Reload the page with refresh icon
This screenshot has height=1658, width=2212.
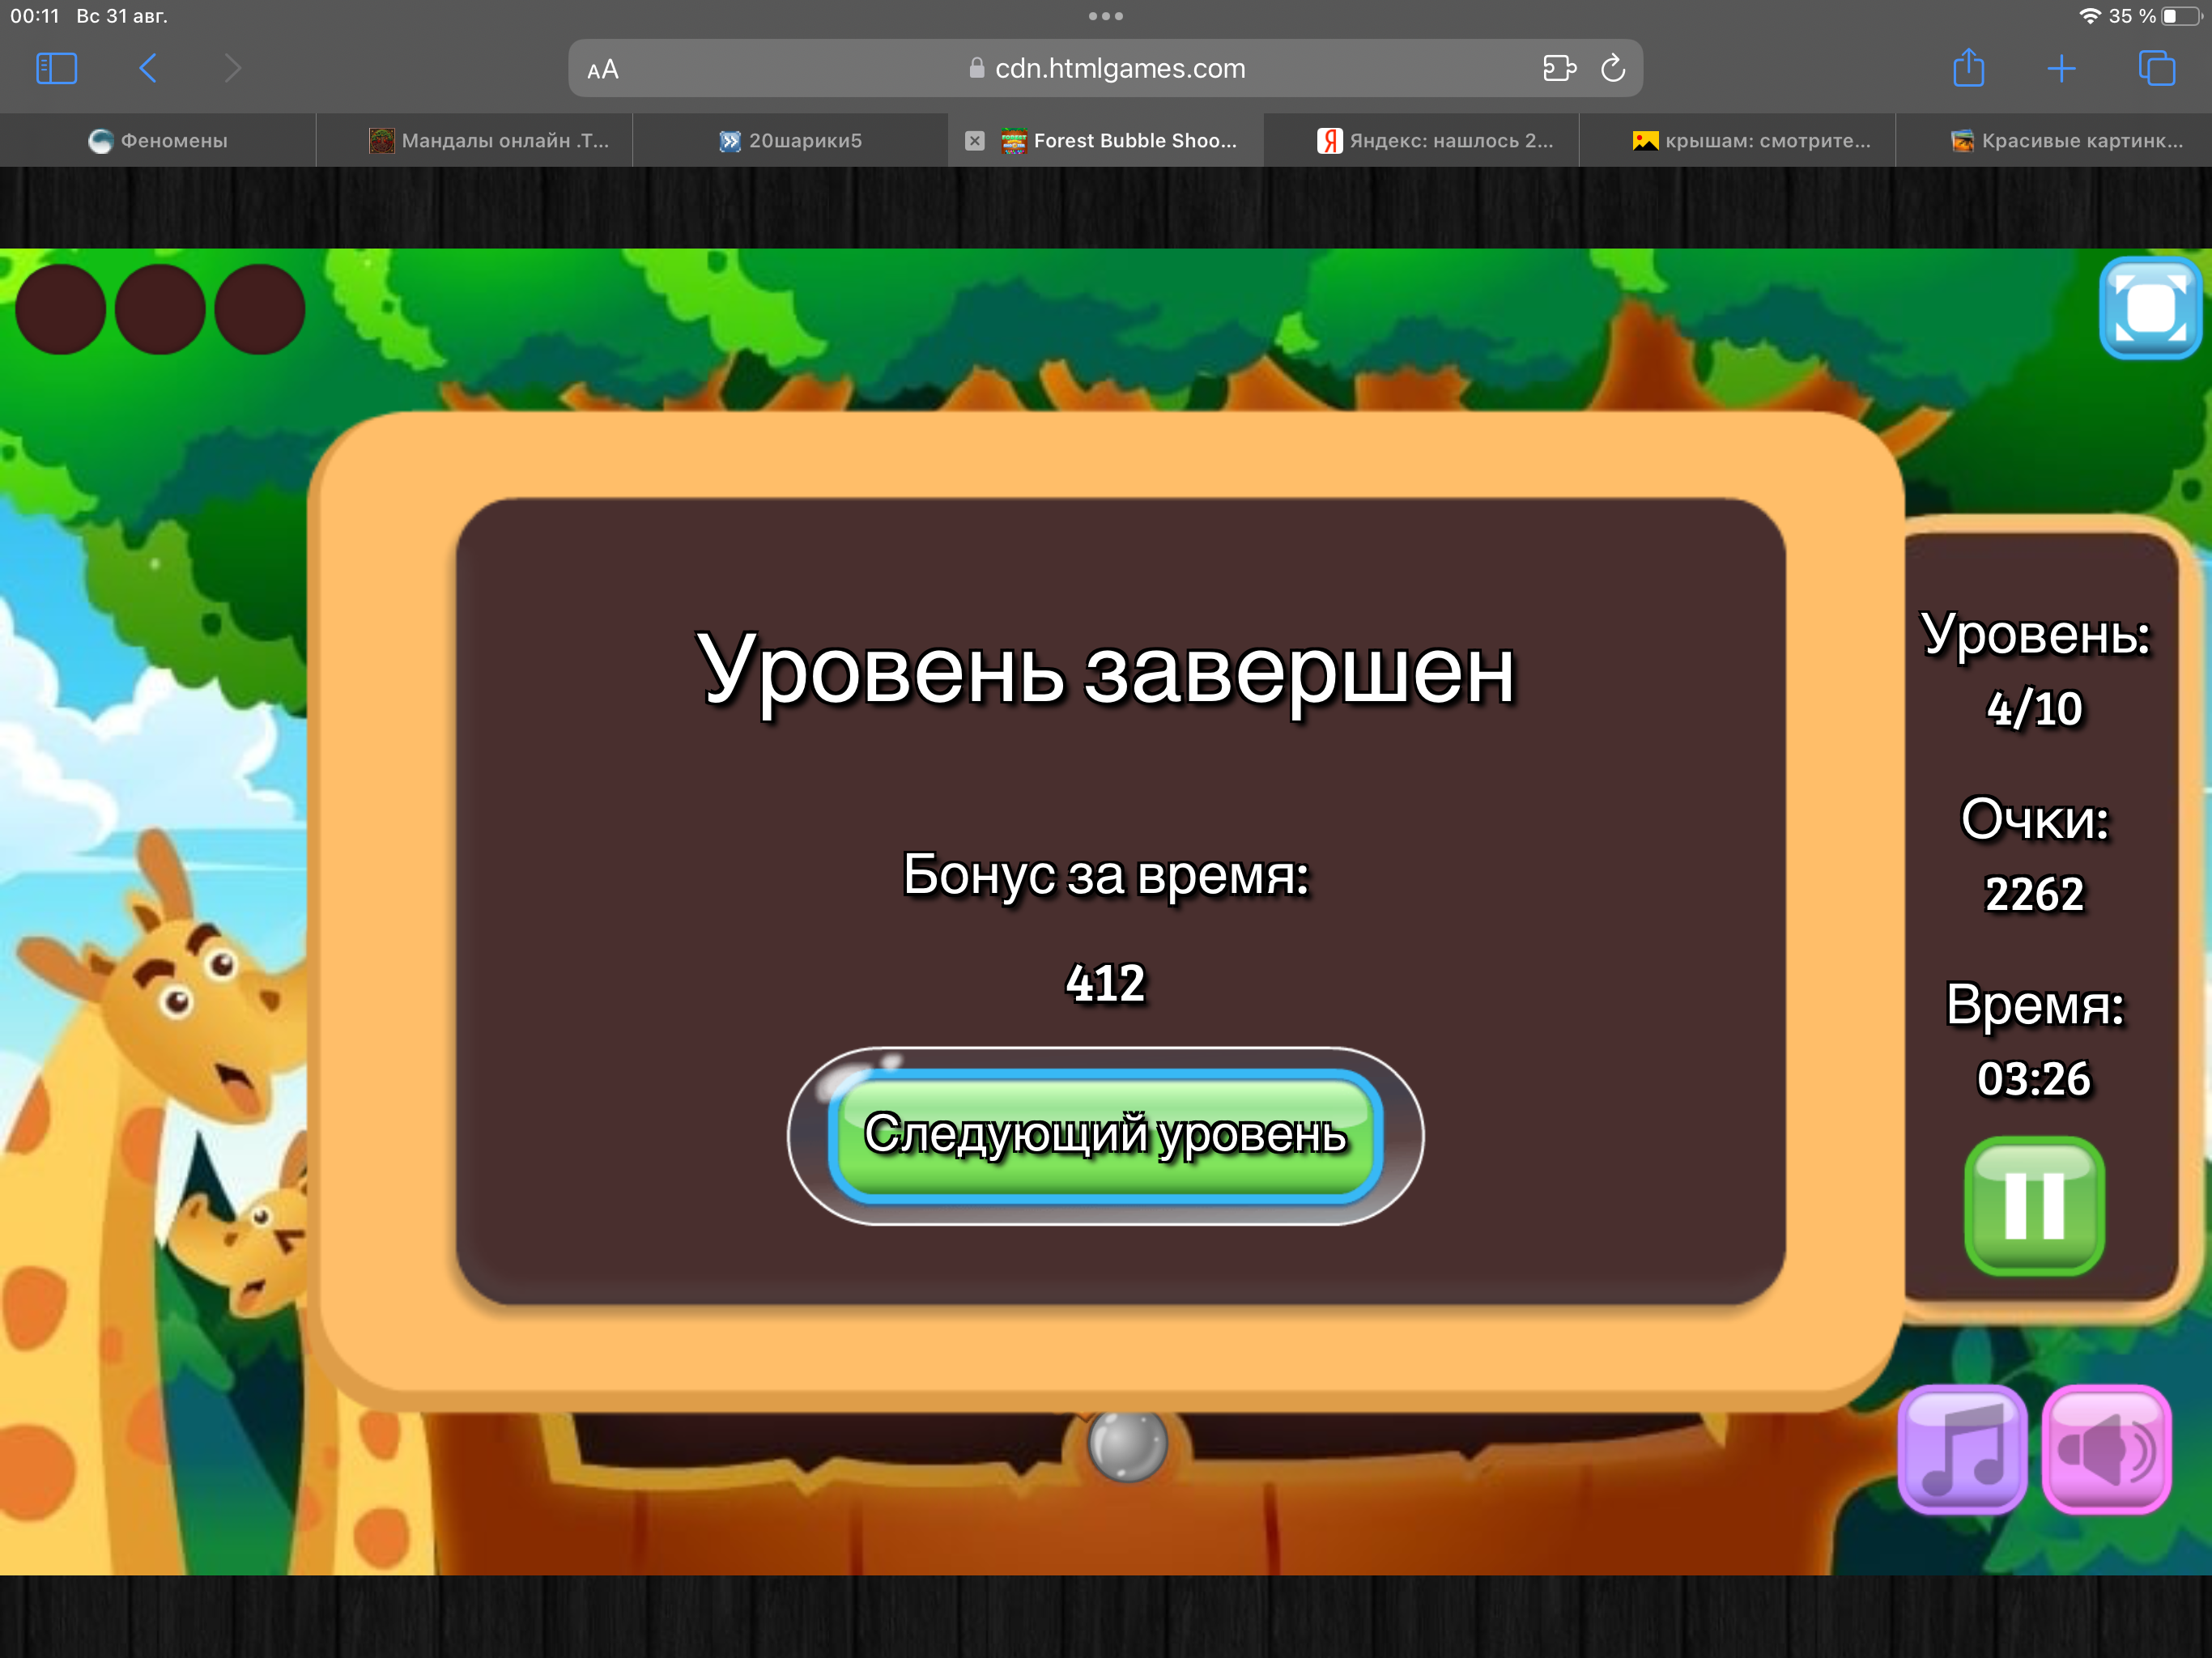click(x=1613, y=68)
